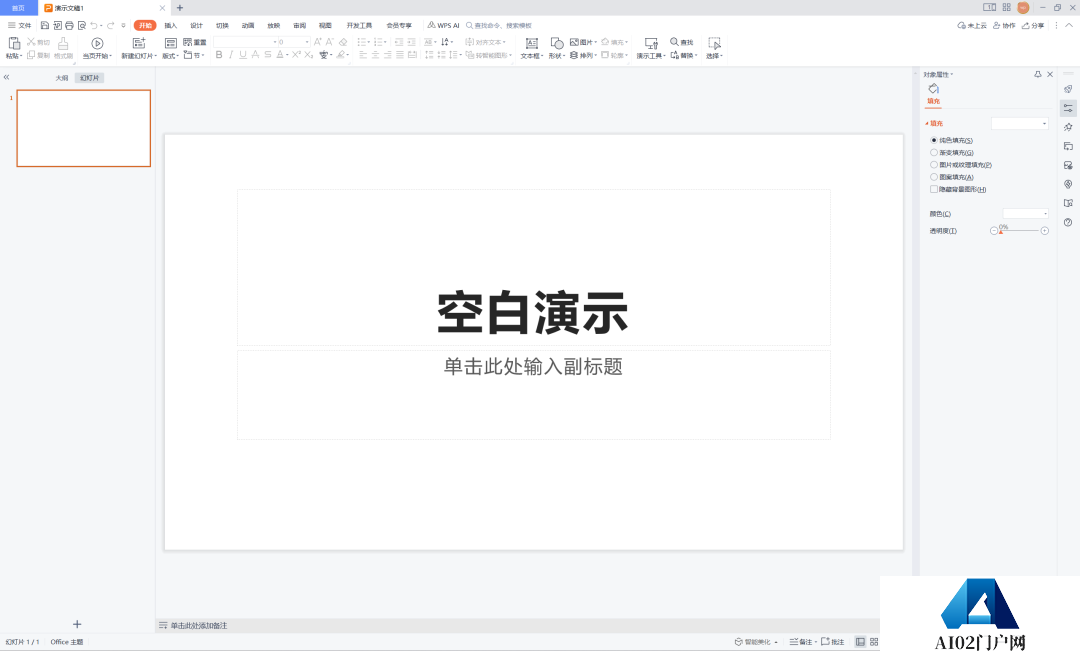Image resolution: width=1080 pixels, height=651 pixels.
Task: Check 隐藏背景图形 to hide background graphics
Action: click(936, 189)
